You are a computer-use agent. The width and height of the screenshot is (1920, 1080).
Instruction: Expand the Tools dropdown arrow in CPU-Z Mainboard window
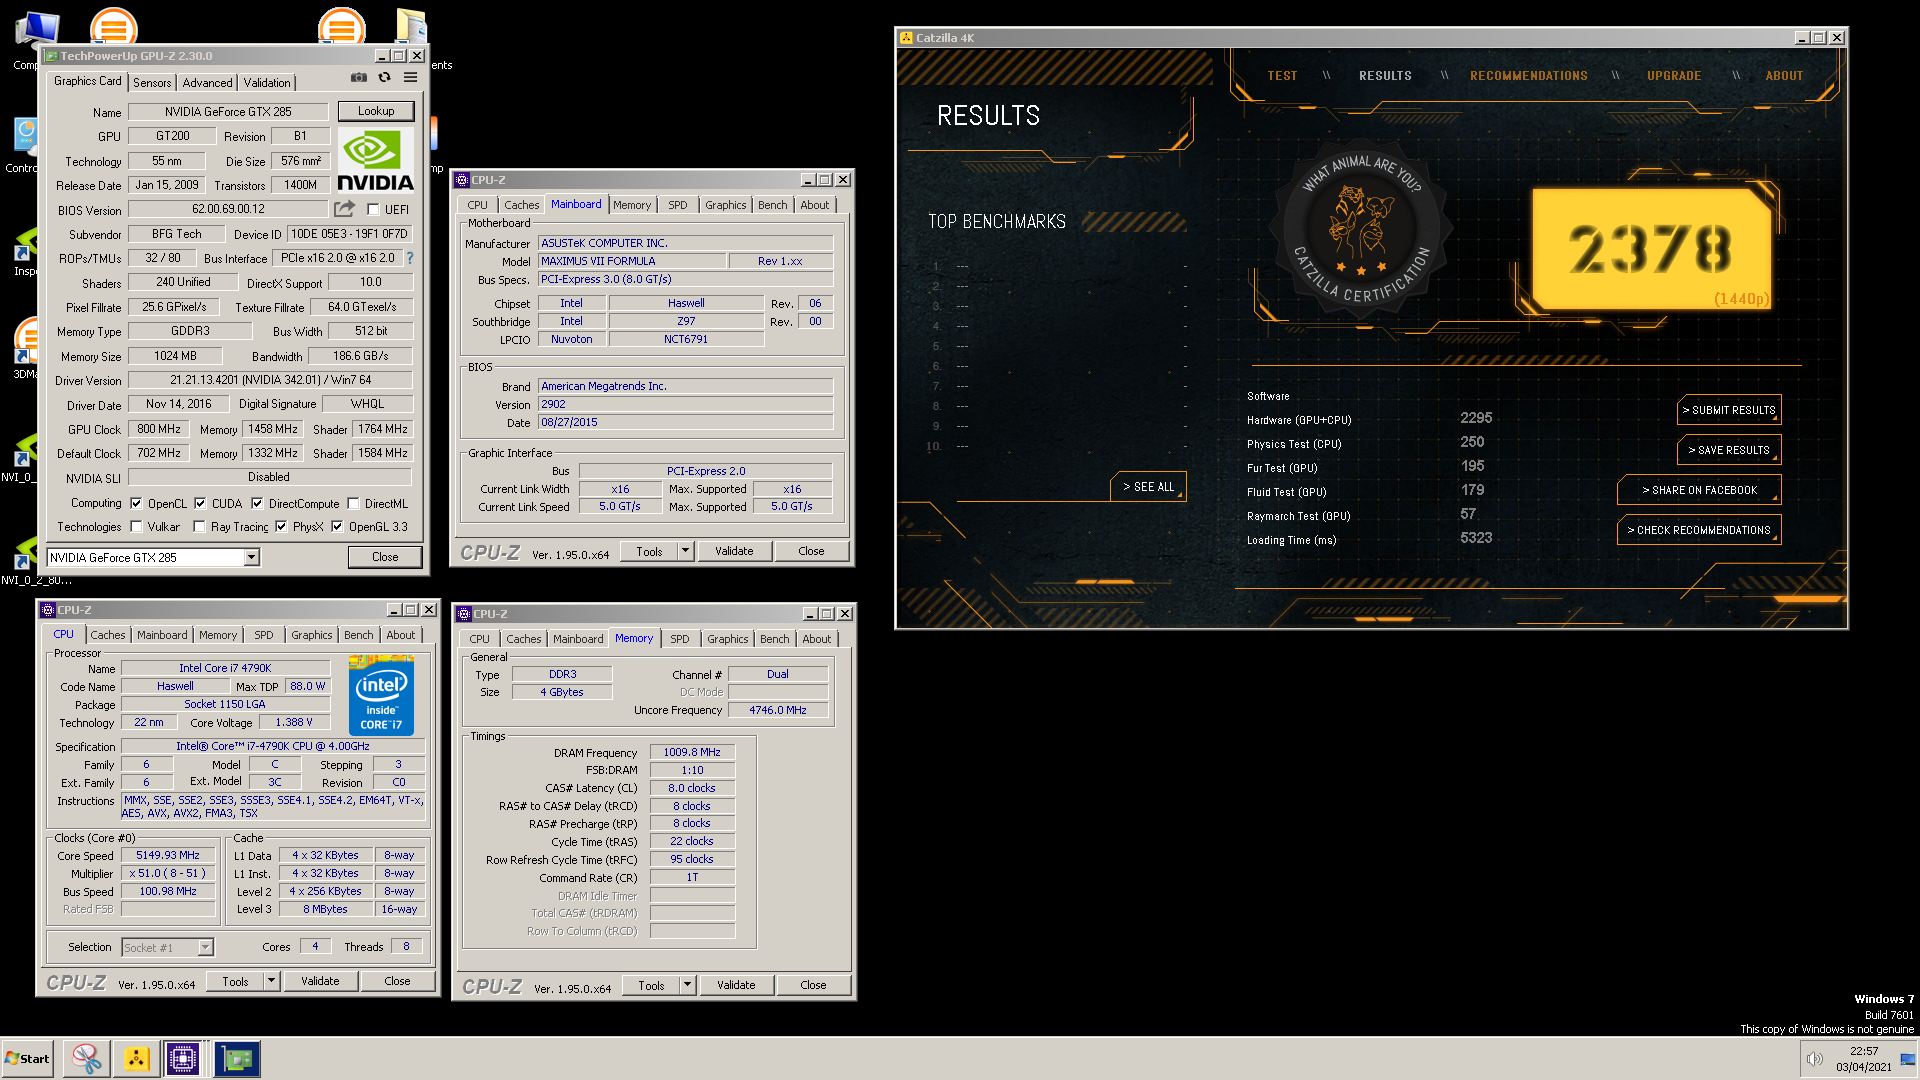[685, 551]
